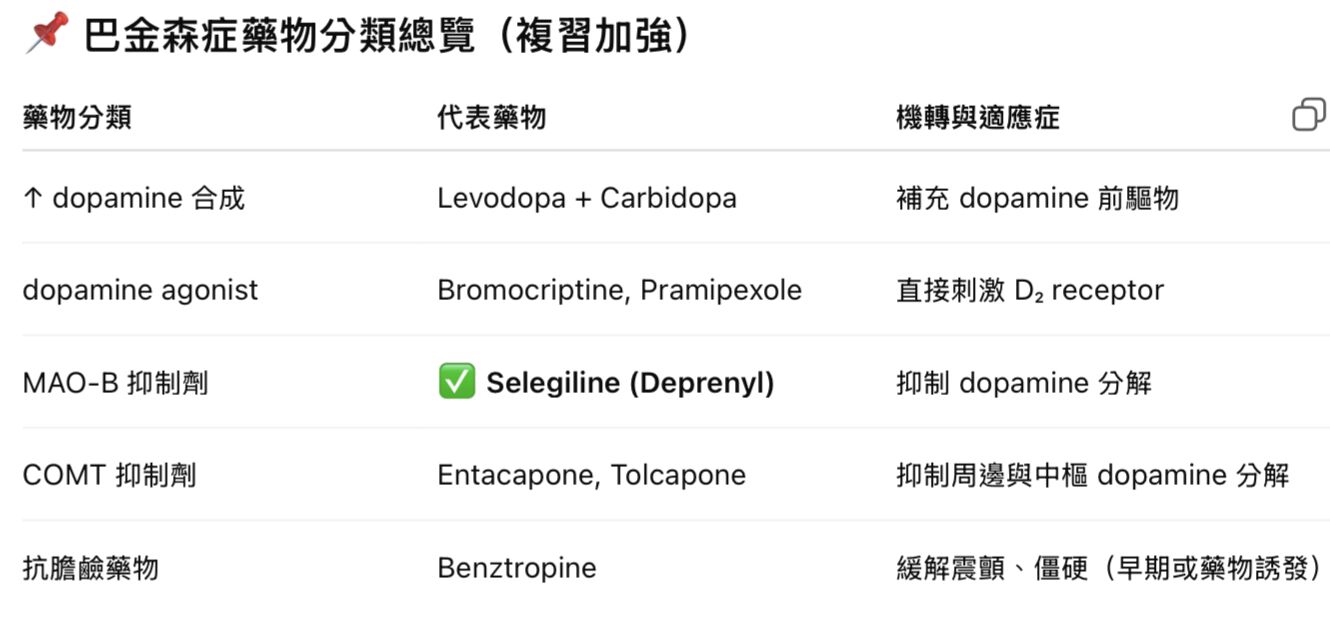Image resolution: width=1330 pixels, height=622 pixels.
Task: Click the 抗膽鹼藥物 row label
Action: [x=90, y=568]
